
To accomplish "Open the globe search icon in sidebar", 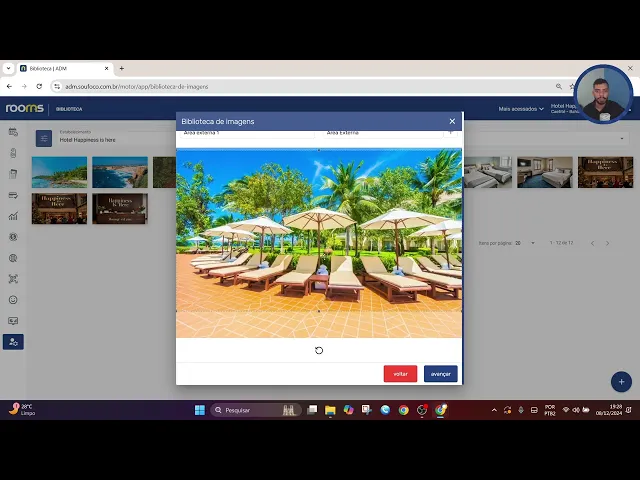I will coord(13,258).
